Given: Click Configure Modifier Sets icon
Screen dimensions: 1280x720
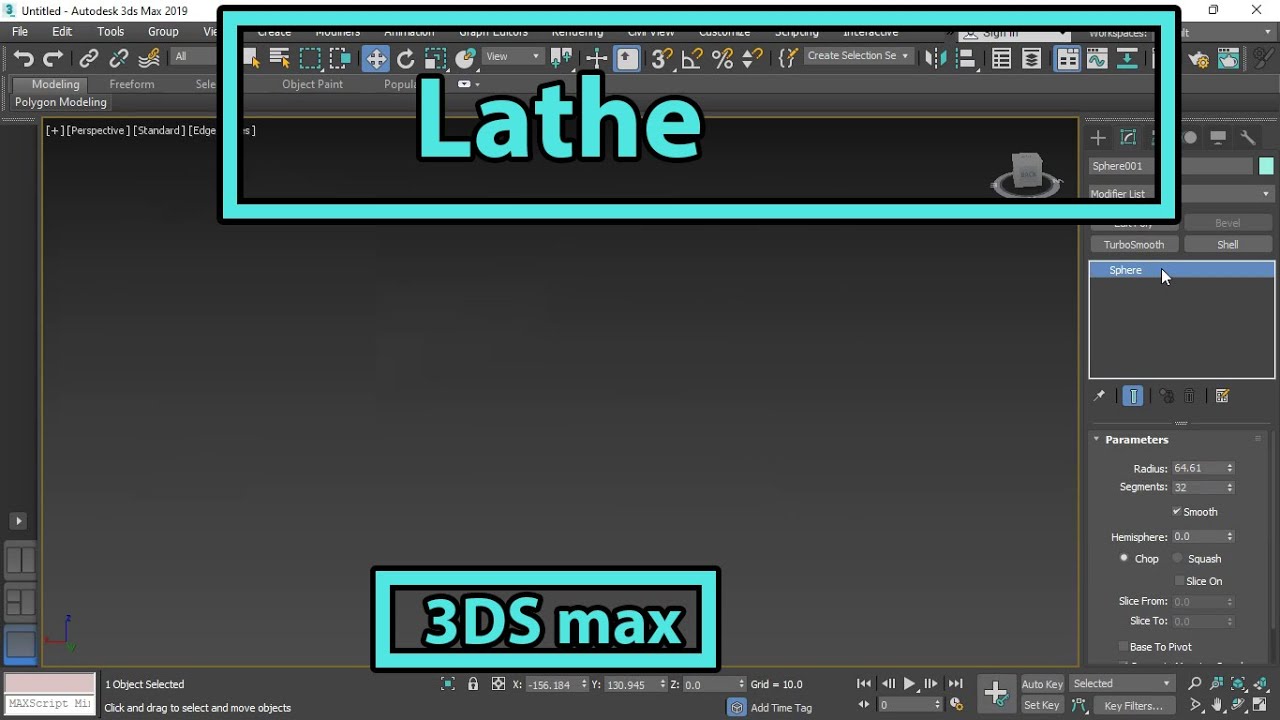Looking at the screenshot, I should (x=1222, y=396).
